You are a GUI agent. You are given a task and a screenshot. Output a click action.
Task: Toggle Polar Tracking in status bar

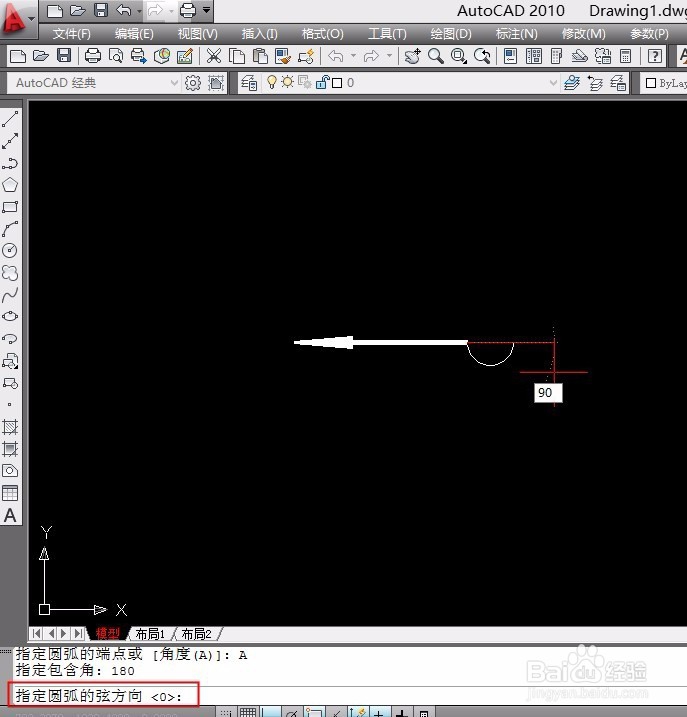[292, 712]
